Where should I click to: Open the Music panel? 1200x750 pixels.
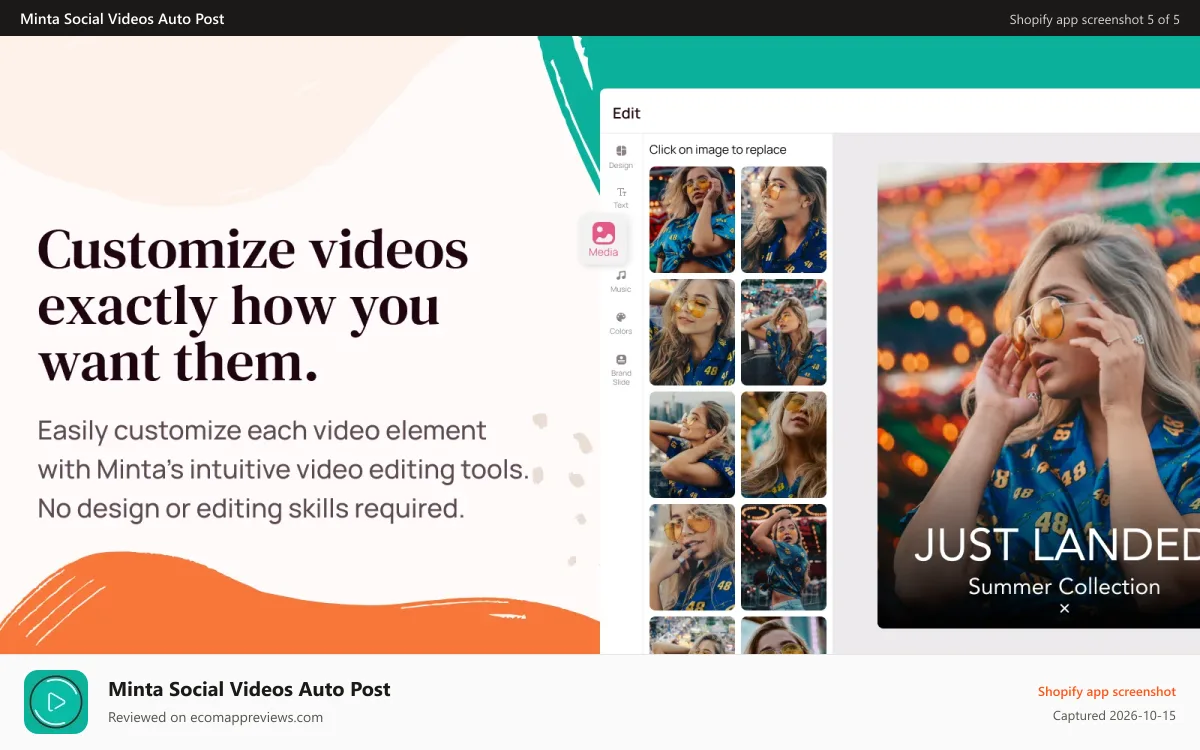click(621, 281)
